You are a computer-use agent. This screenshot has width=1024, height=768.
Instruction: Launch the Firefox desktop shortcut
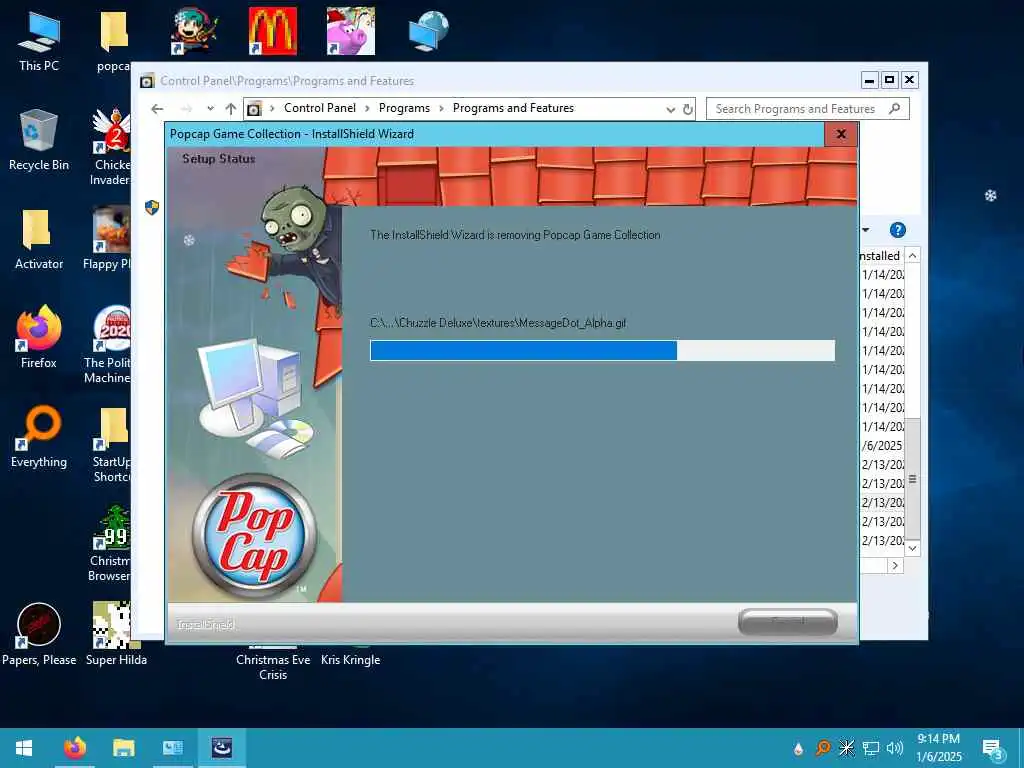pyautogui.click(x=39, y=337)
